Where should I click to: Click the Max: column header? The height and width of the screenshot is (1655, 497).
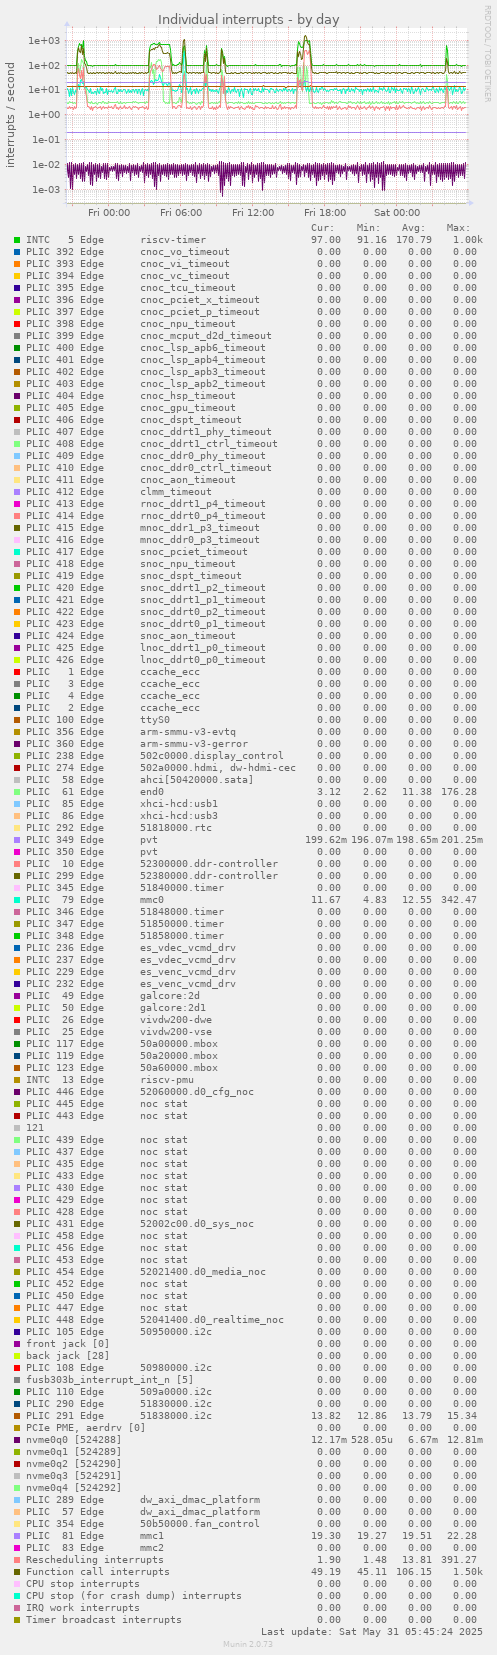click(459, 228)
